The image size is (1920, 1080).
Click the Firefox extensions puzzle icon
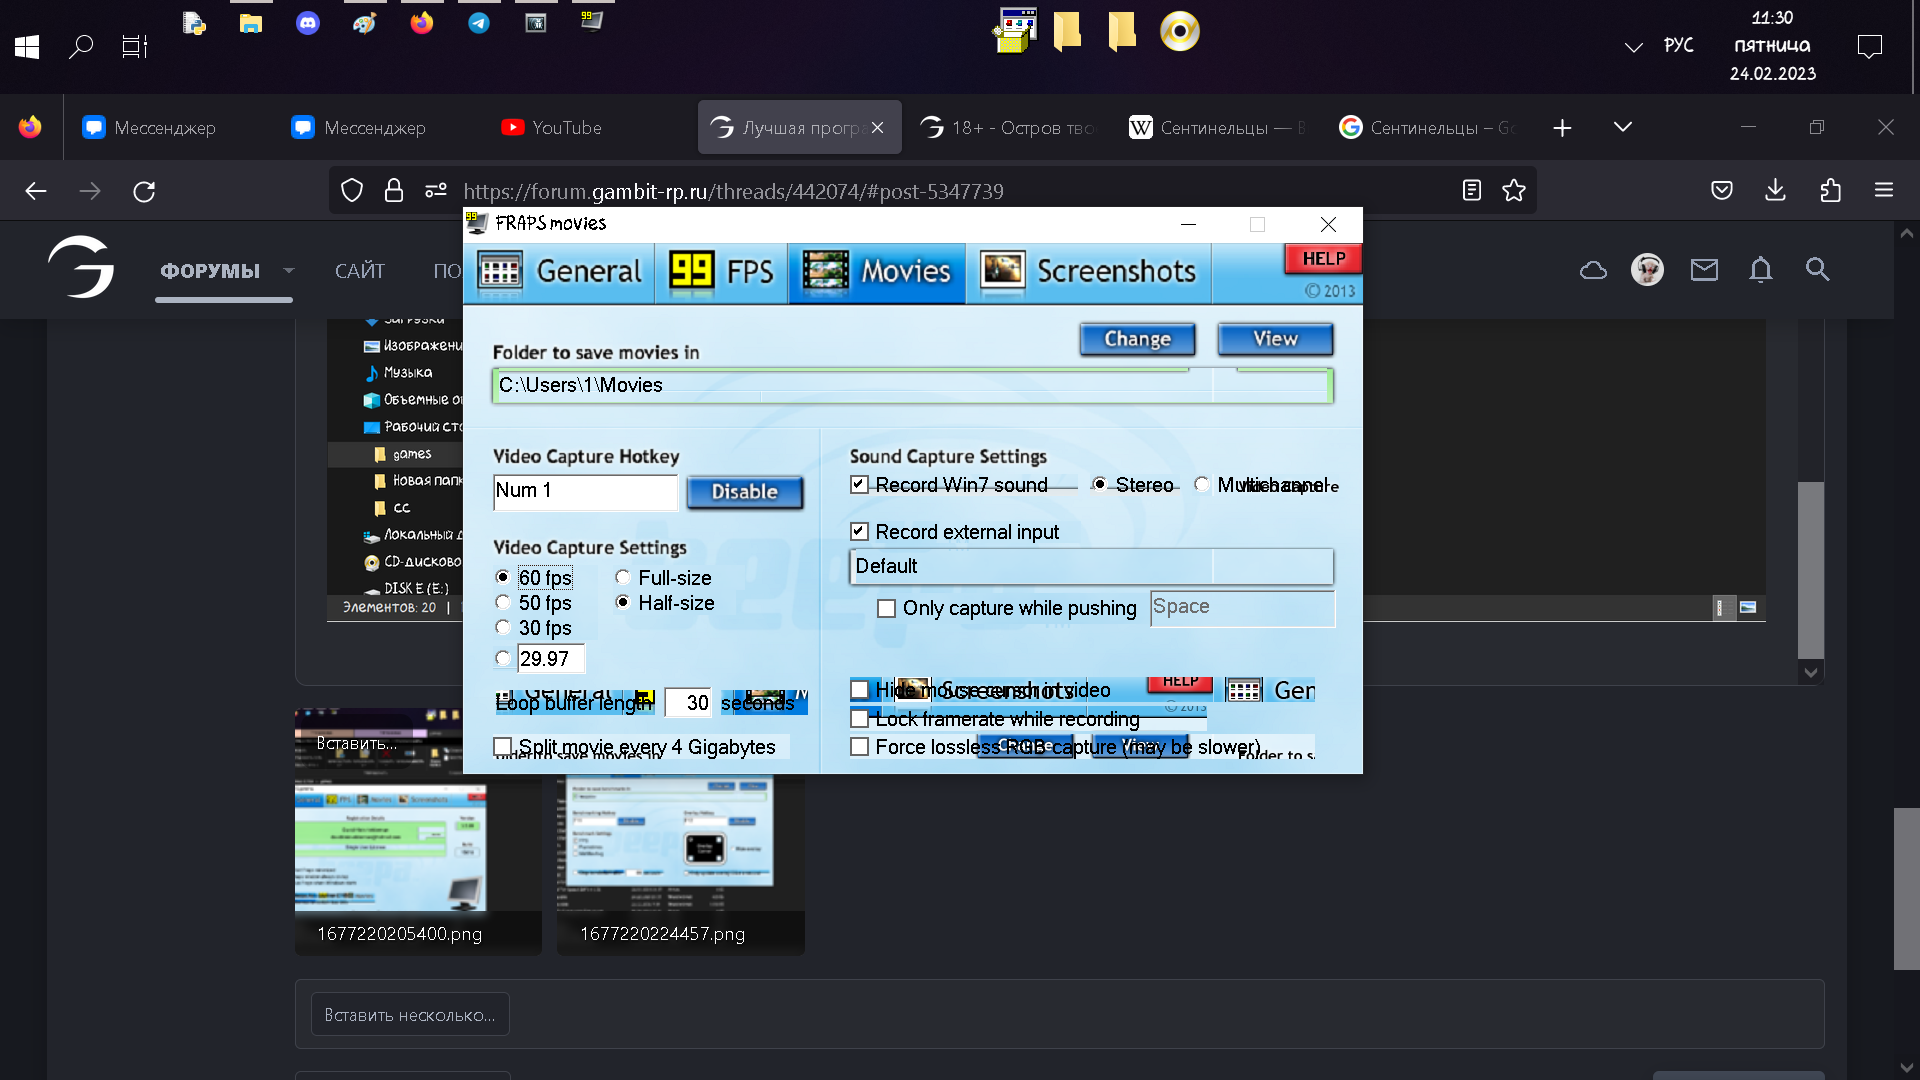pyautogui.click(x=1830, y=191)
